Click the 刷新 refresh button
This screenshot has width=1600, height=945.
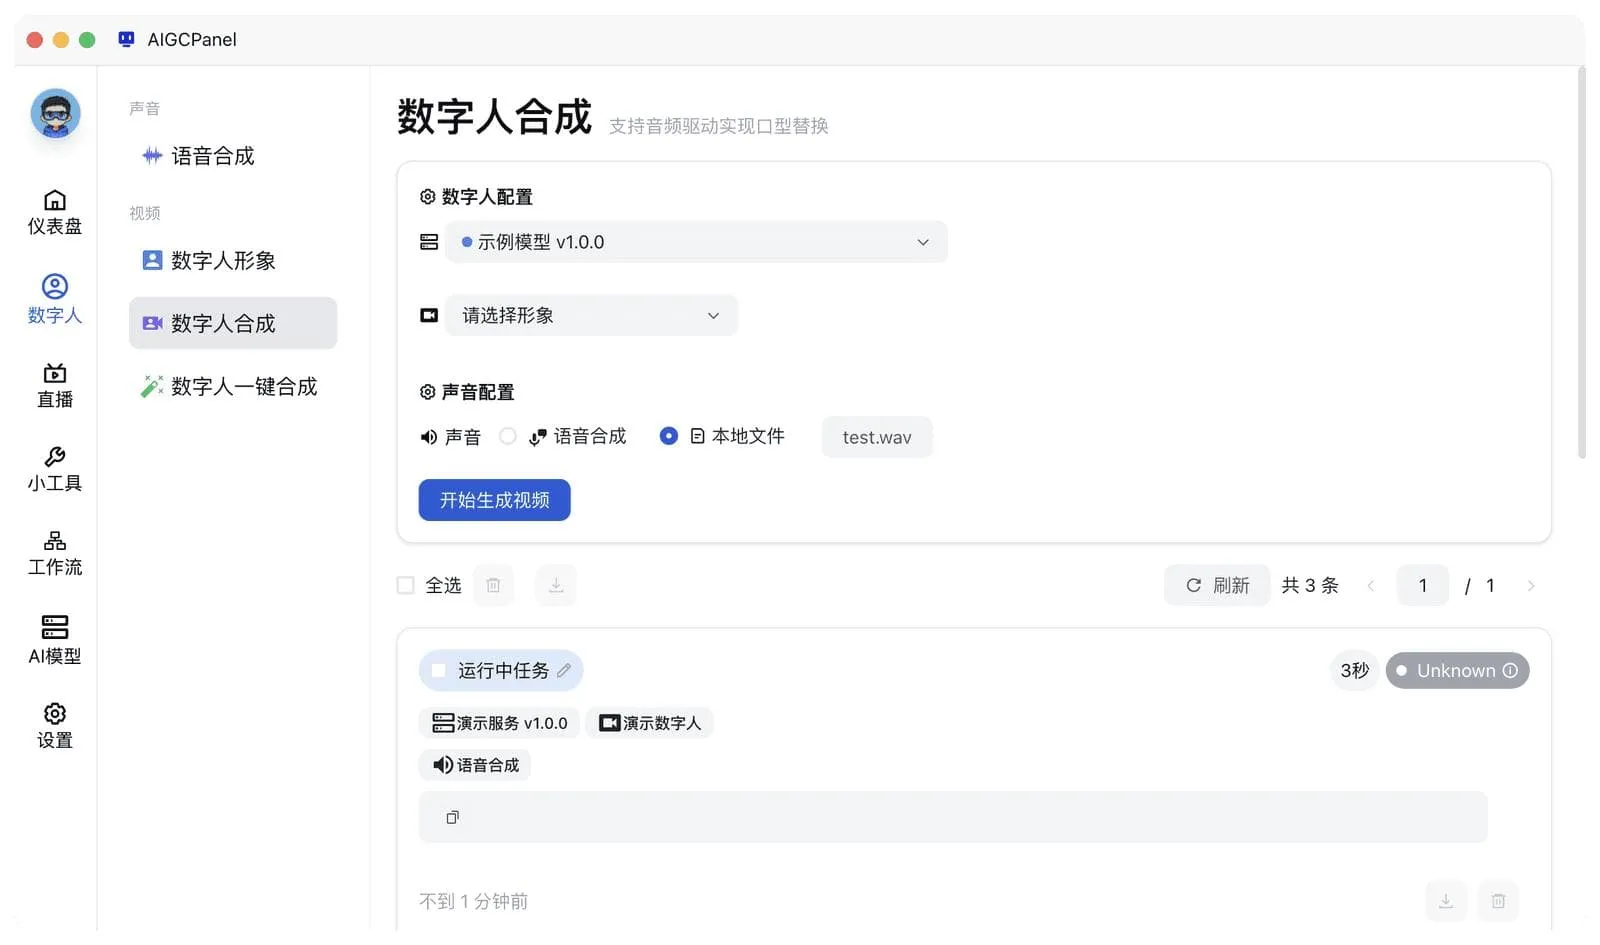tap(1217, 585)
